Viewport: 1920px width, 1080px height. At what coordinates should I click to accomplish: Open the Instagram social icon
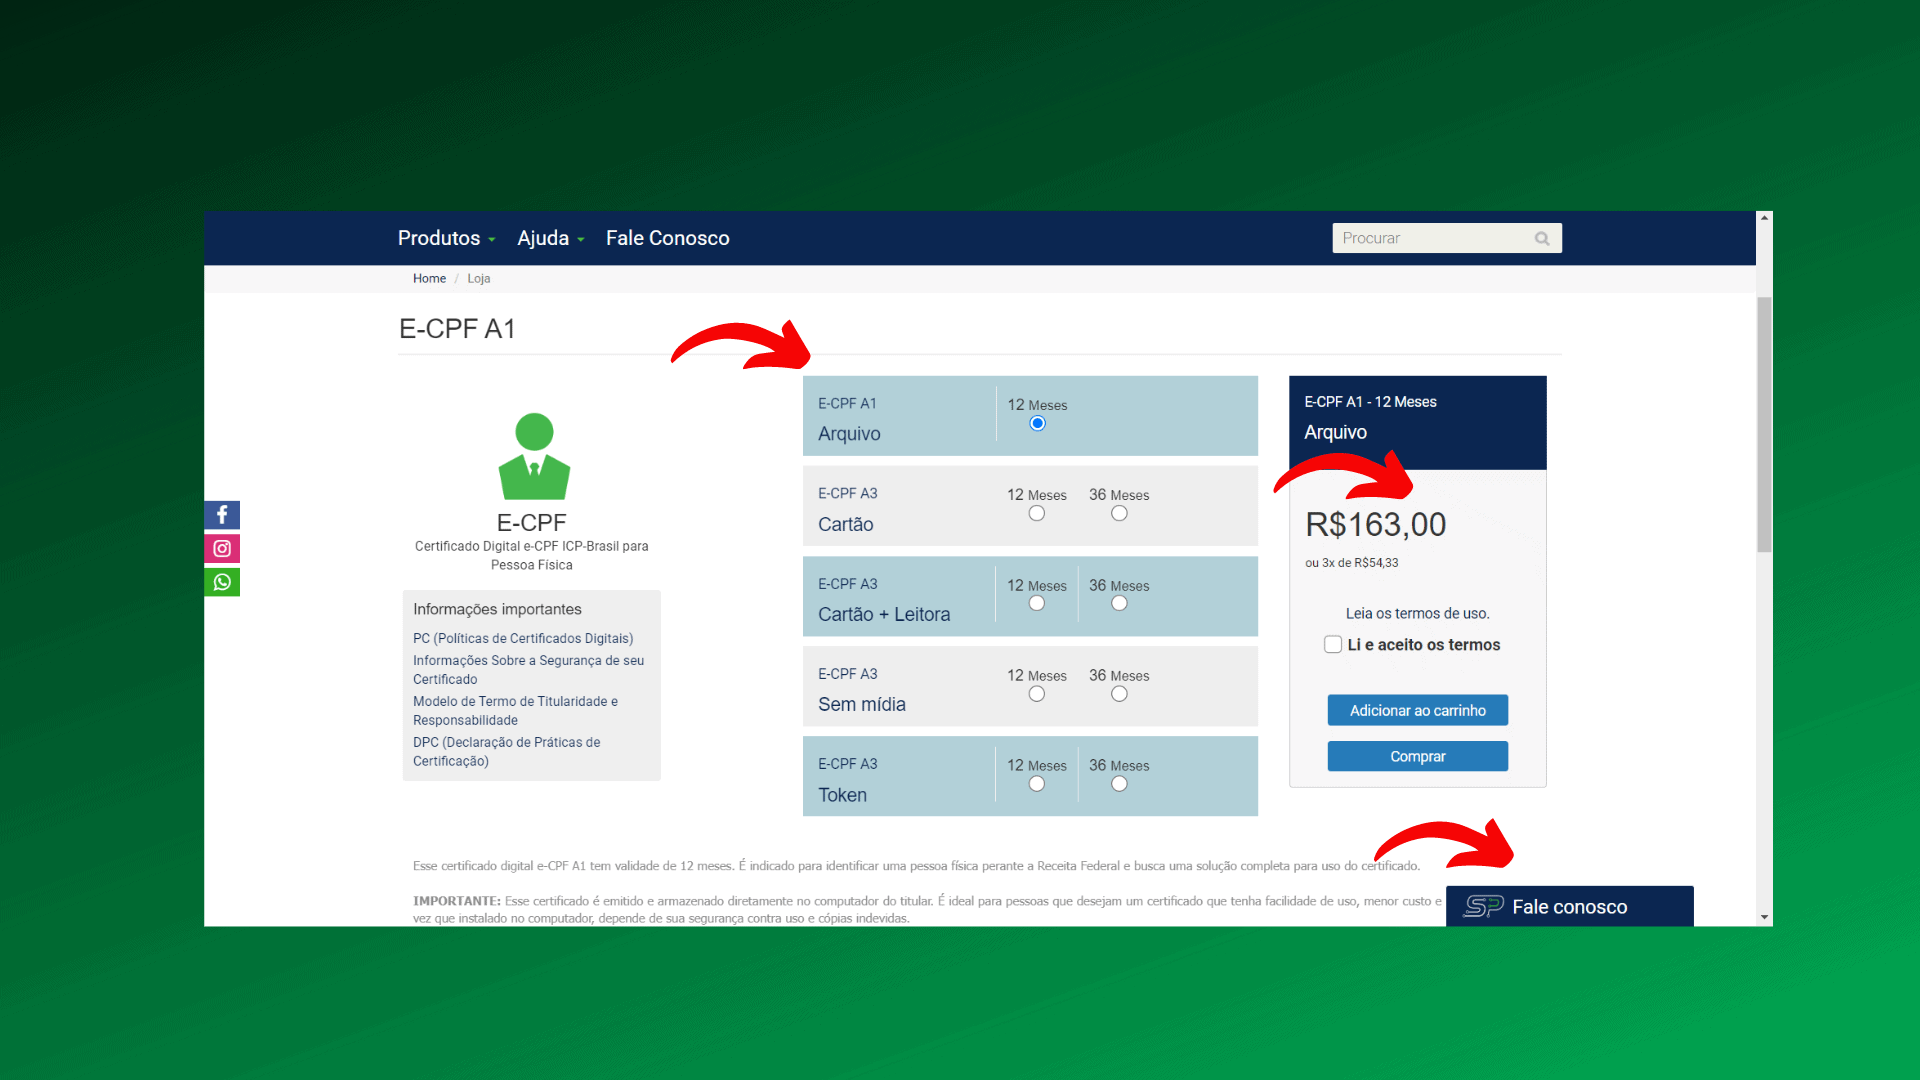point(222,549)
